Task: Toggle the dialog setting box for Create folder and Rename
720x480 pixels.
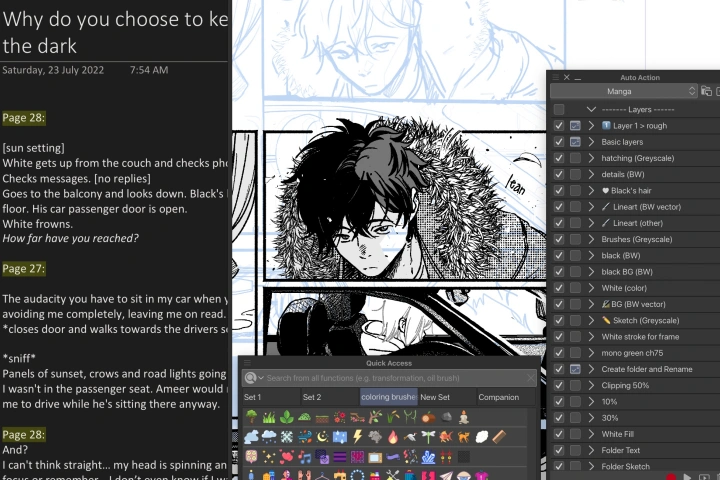Action: (575, 369)
